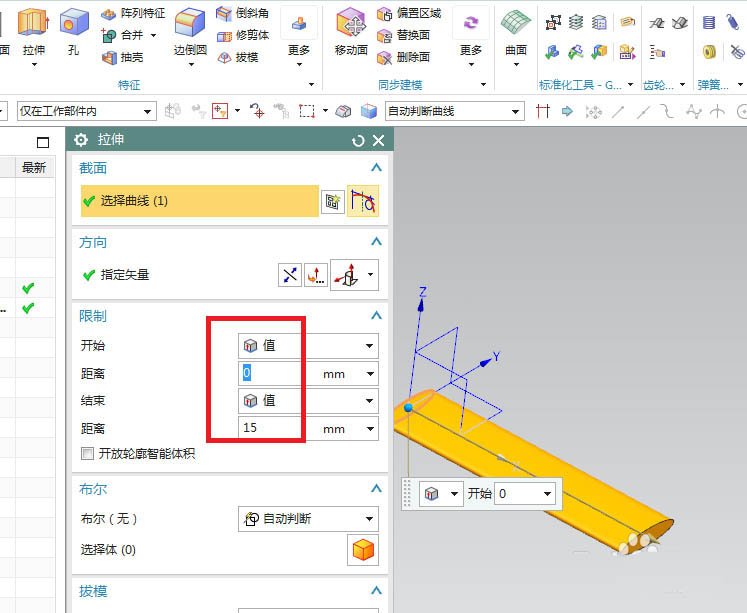
Task: Click the 选择曲线 (1) selection row
Action: point(200,201)
